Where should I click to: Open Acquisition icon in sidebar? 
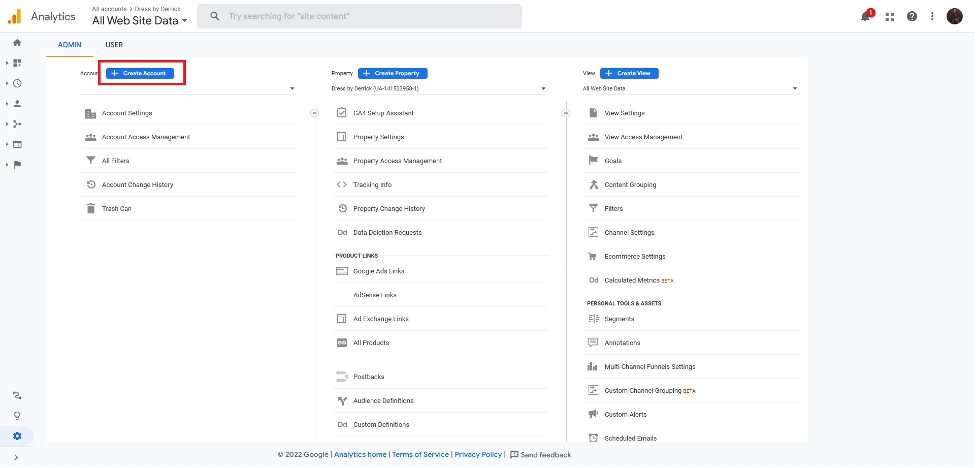[x=17, y=124]
